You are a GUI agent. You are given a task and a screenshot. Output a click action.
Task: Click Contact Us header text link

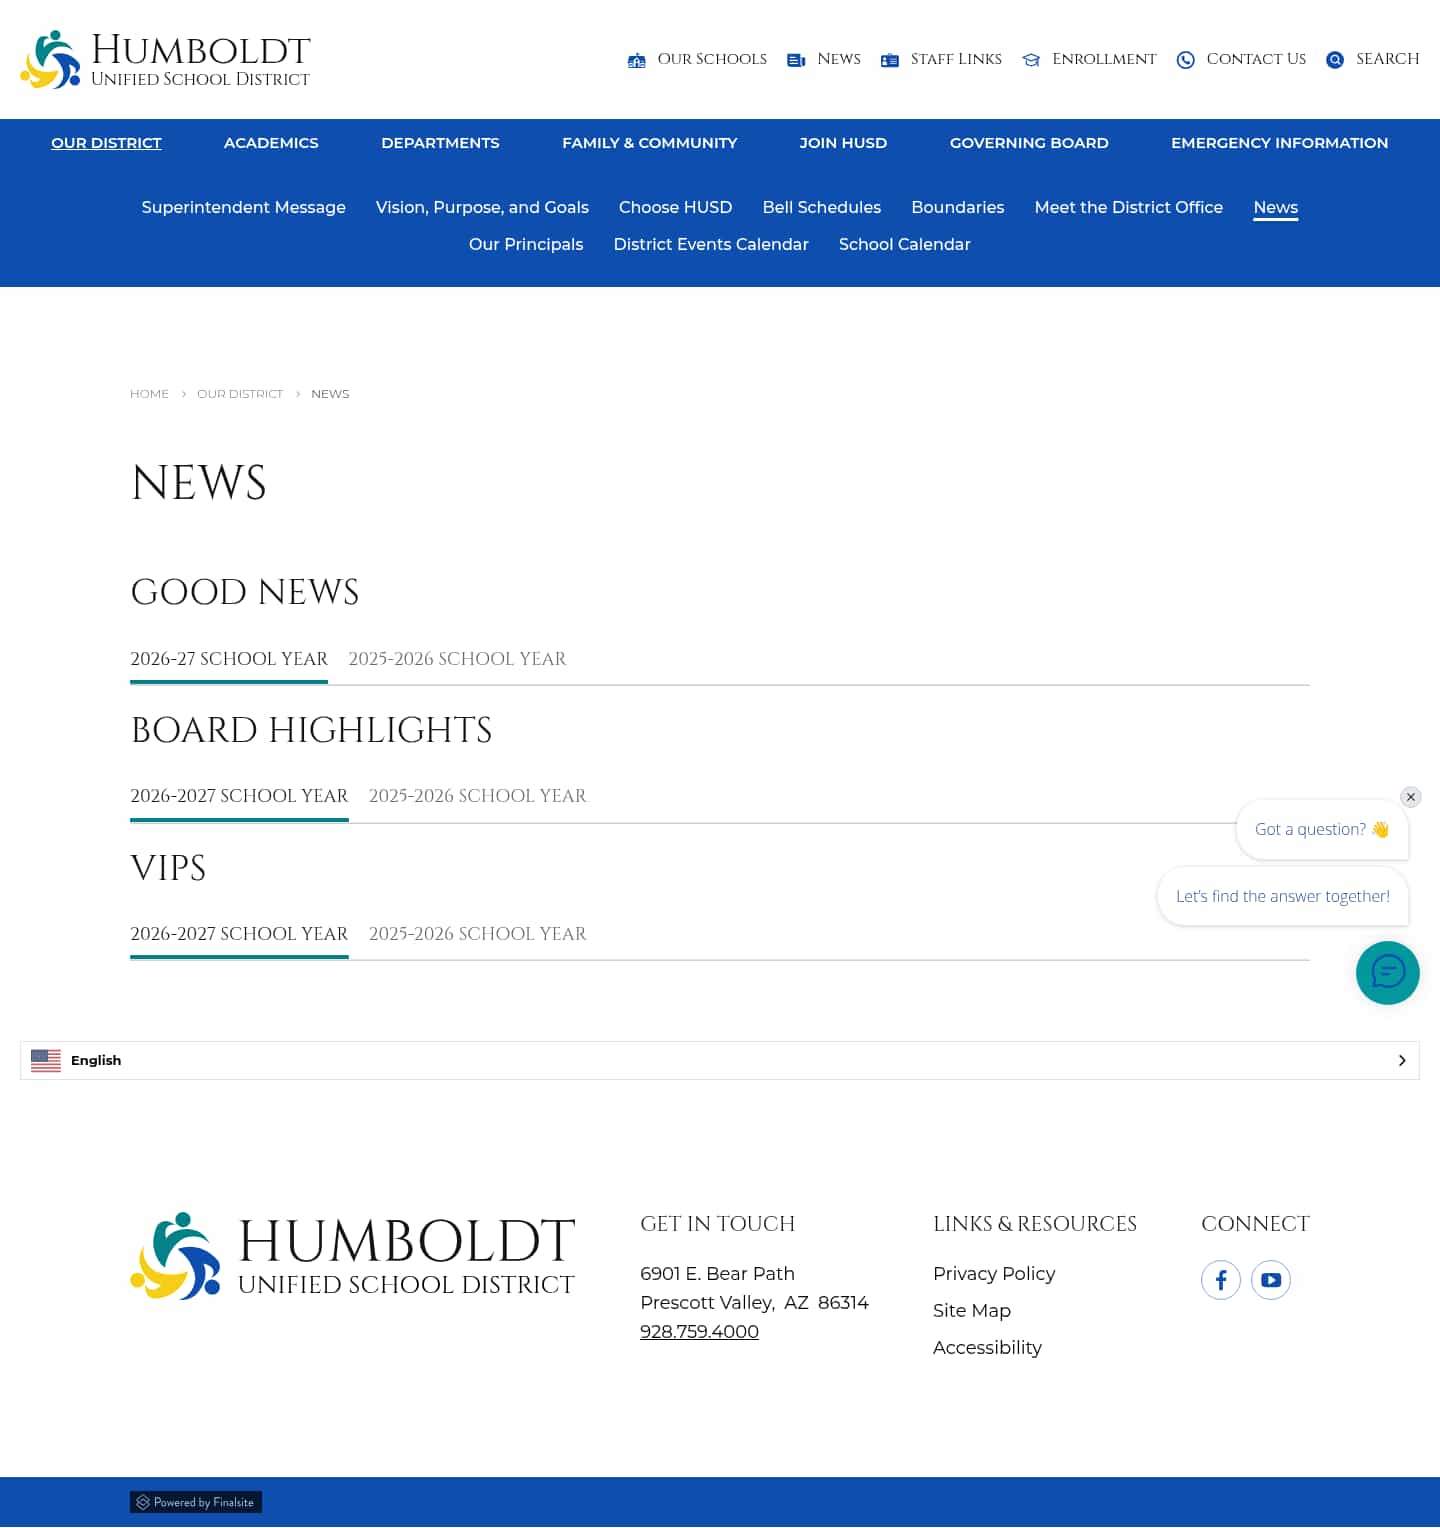[1256, 59]
